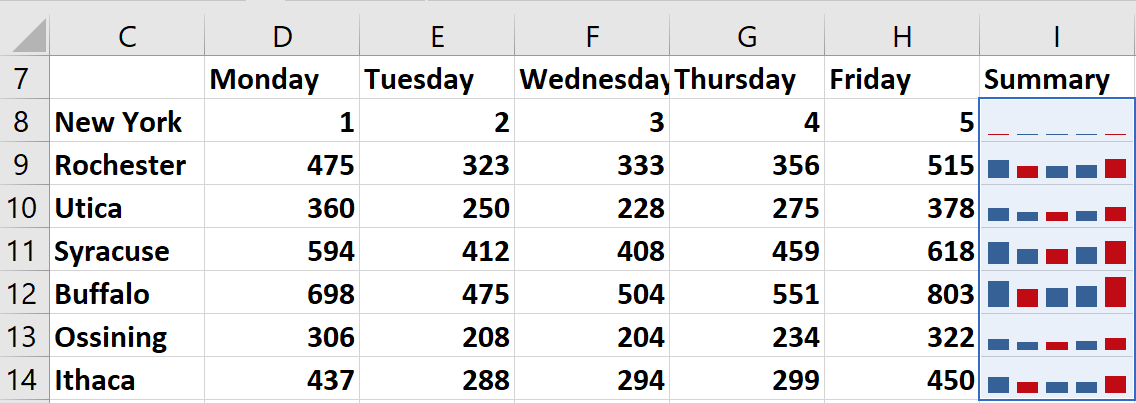Select Syracuse's Thursday value 459
The width and height of the screenshot is (1136, 403).
pos(747,251)
